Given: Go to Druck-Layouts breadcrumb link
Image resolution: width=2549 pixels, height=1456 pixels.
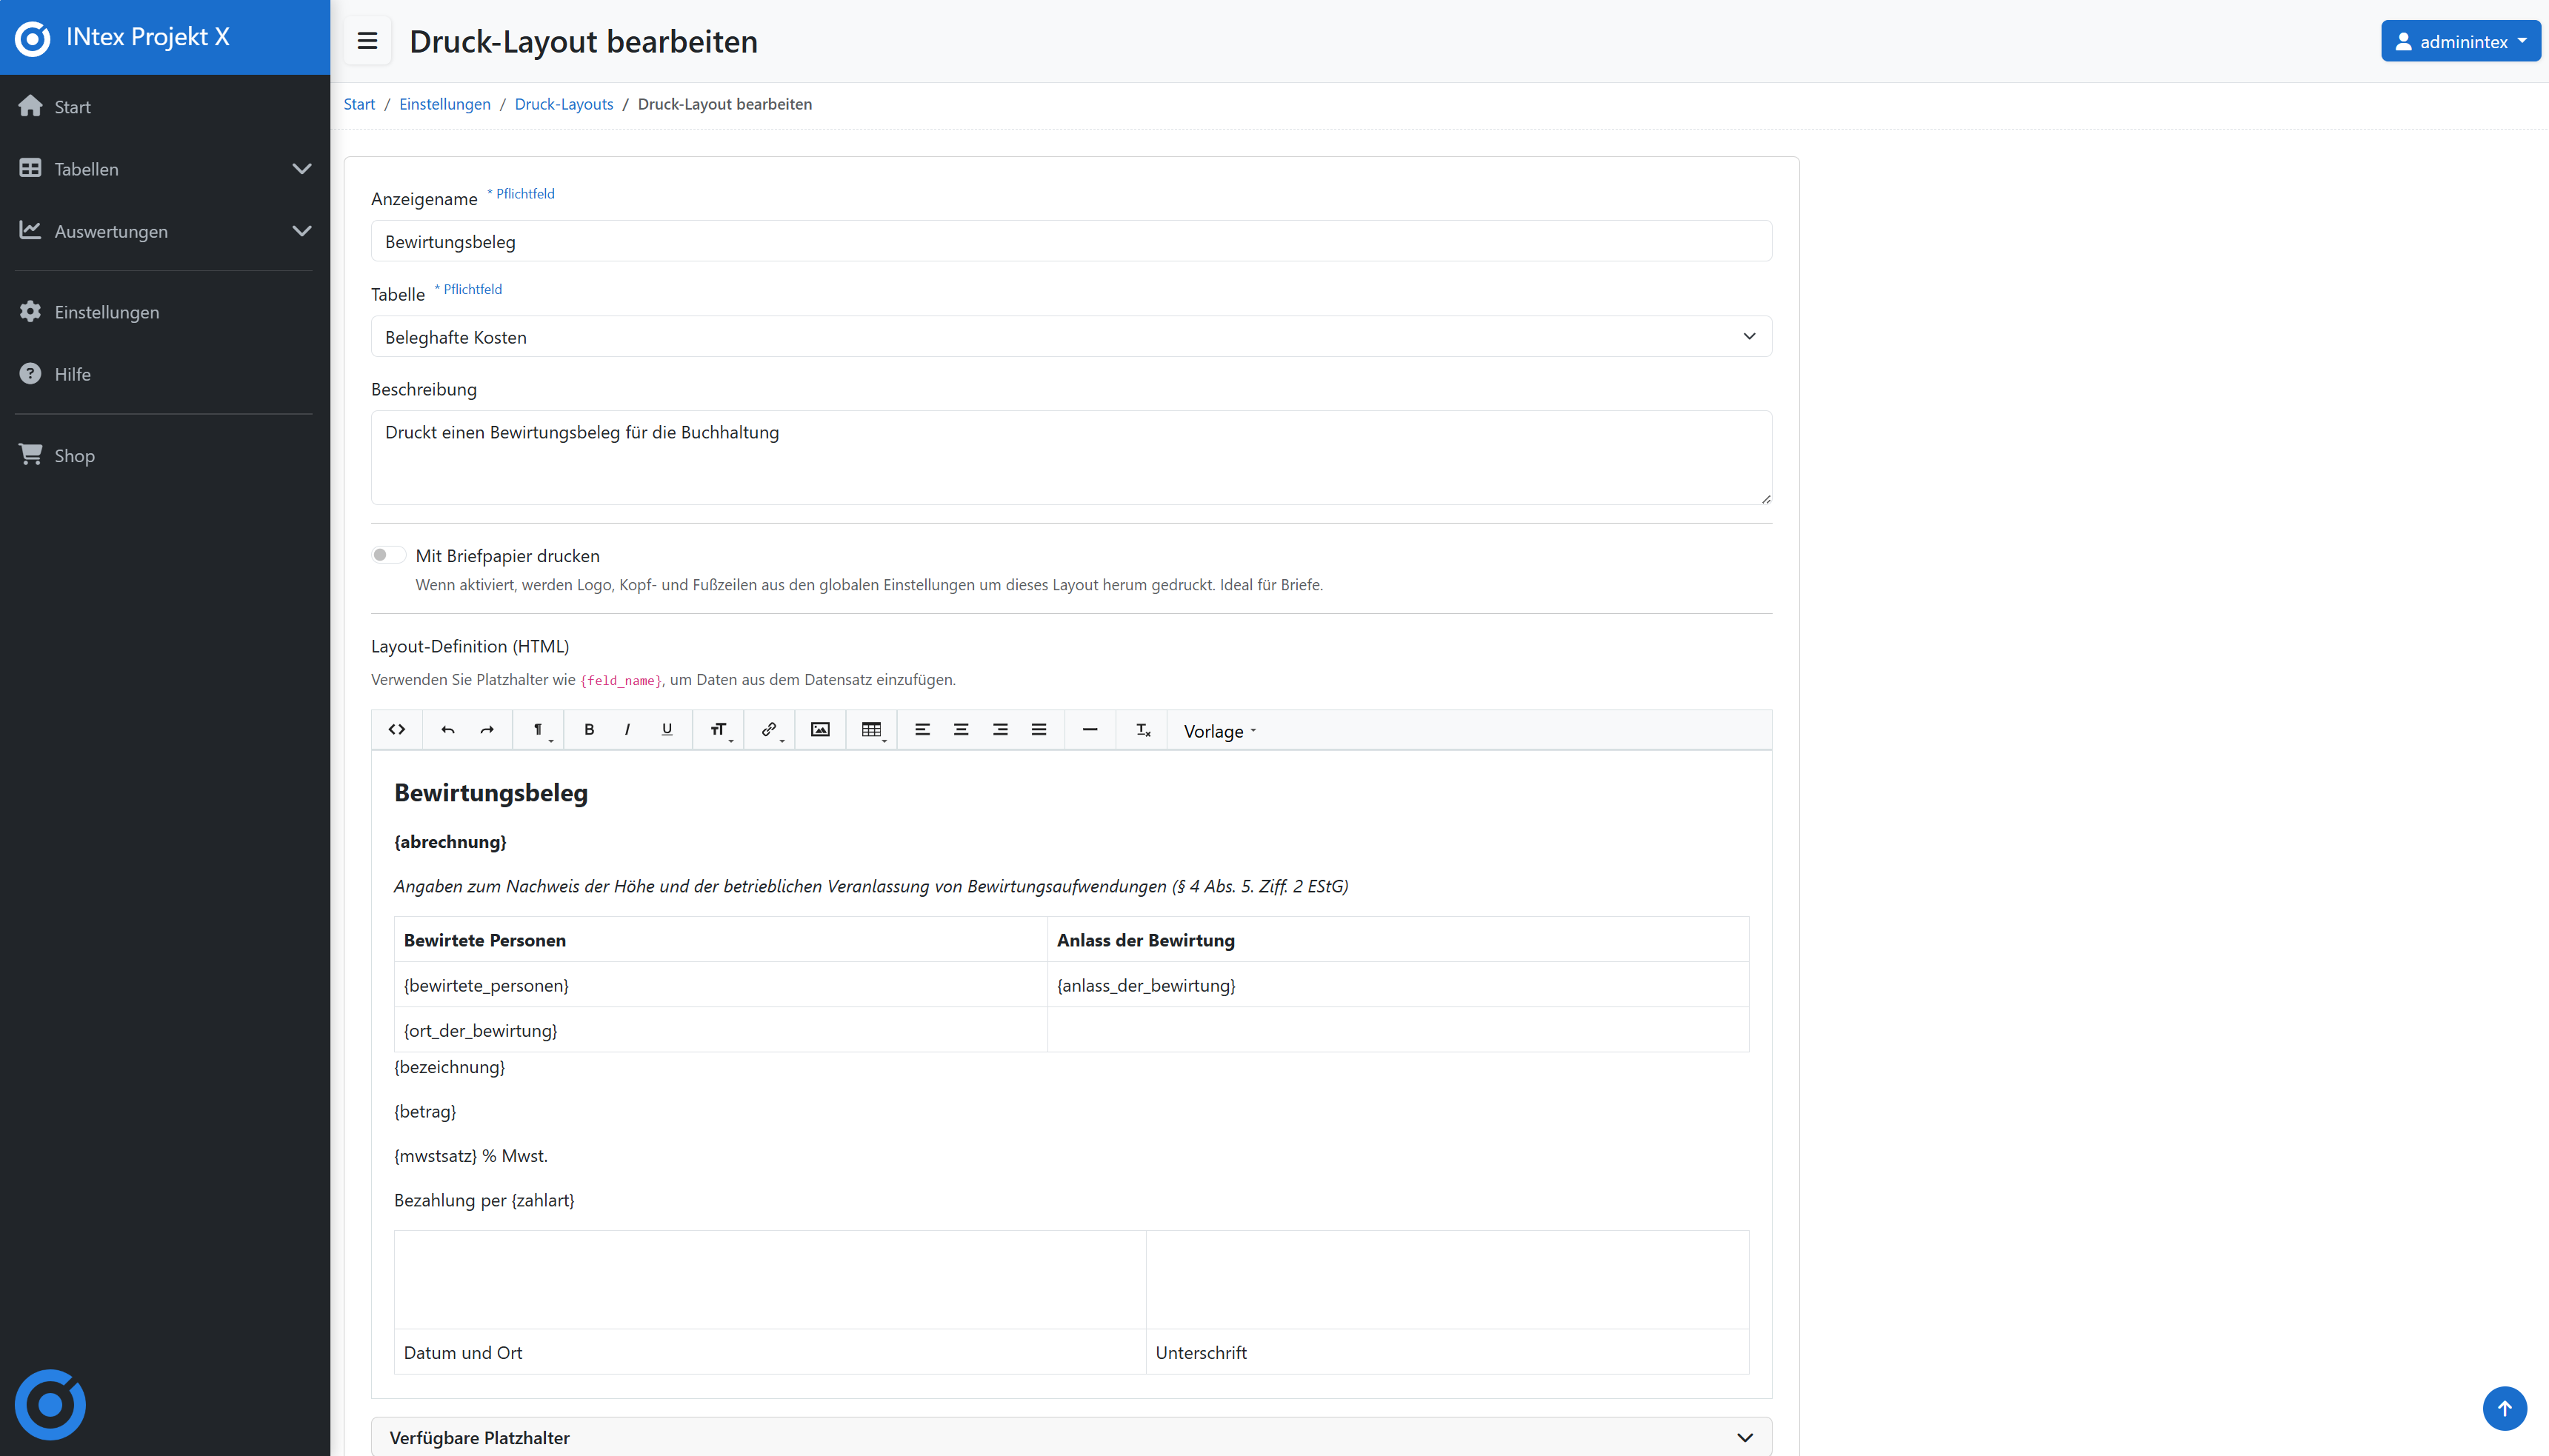Looking at the screenshot, I should coord(563,104).
